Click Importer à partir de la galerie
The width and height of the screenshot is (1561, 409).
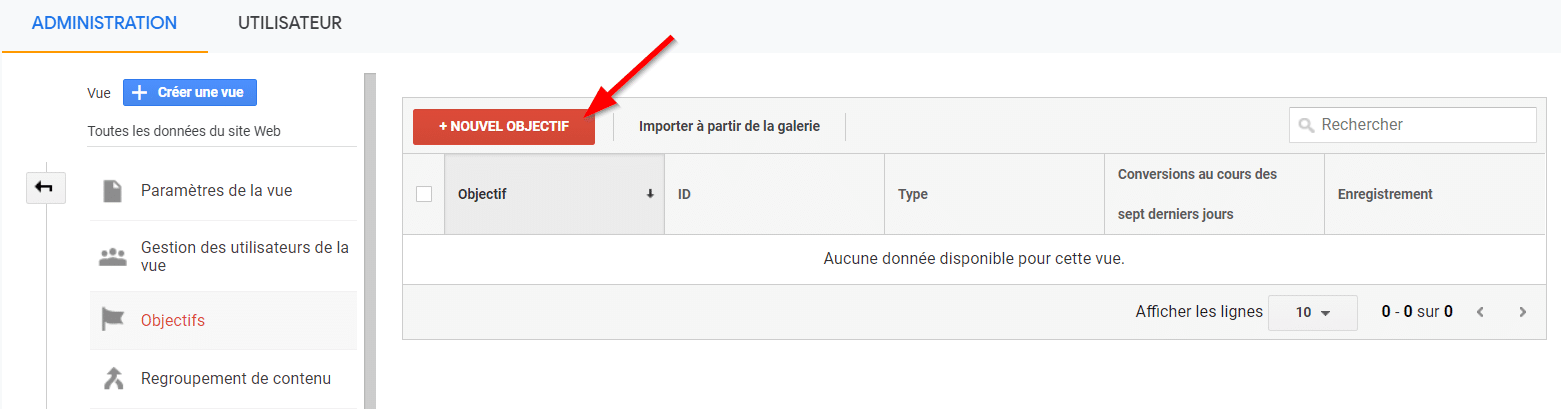coord(729,127)
